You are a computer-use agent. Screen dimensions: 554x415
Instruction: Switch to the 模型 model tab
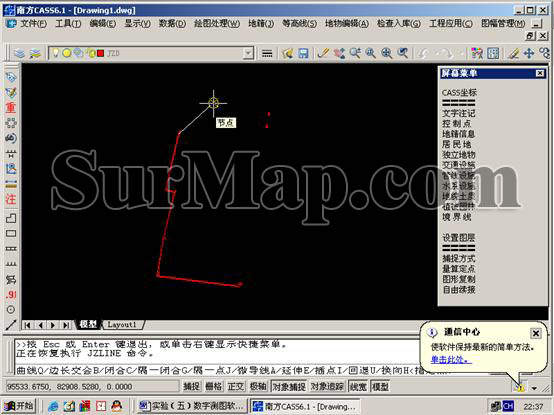tap(88, 325)
